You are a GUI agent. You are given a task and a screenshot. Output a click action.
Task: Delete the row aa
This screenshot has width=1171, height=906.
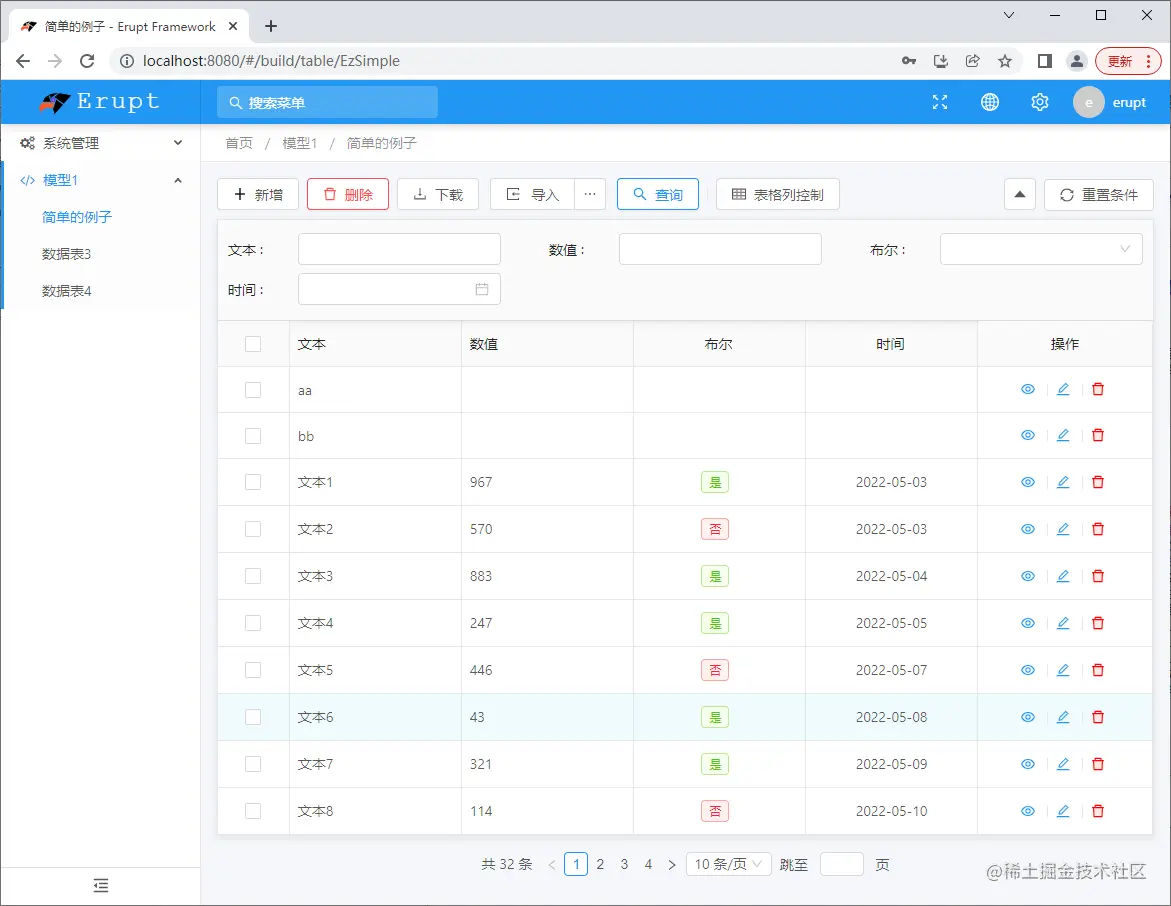click(1098, 389)
